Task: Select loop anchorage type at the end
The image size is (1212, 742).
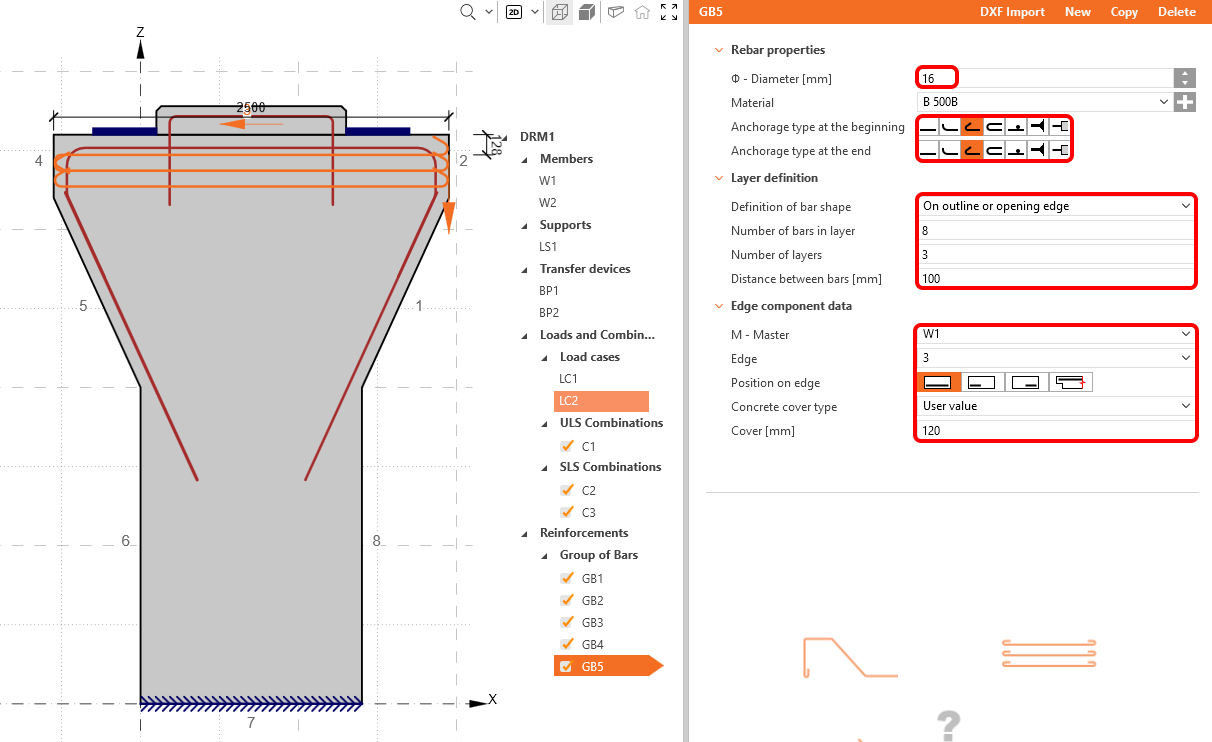Action: [994, 151]
